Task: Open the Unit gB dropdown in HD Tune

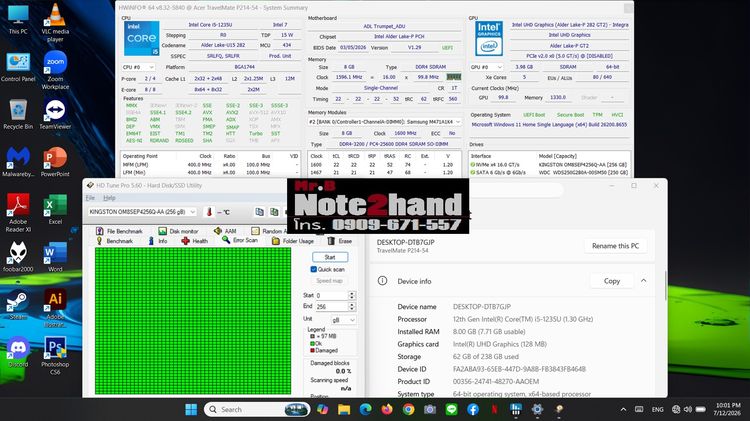Action: coord(343,320)
